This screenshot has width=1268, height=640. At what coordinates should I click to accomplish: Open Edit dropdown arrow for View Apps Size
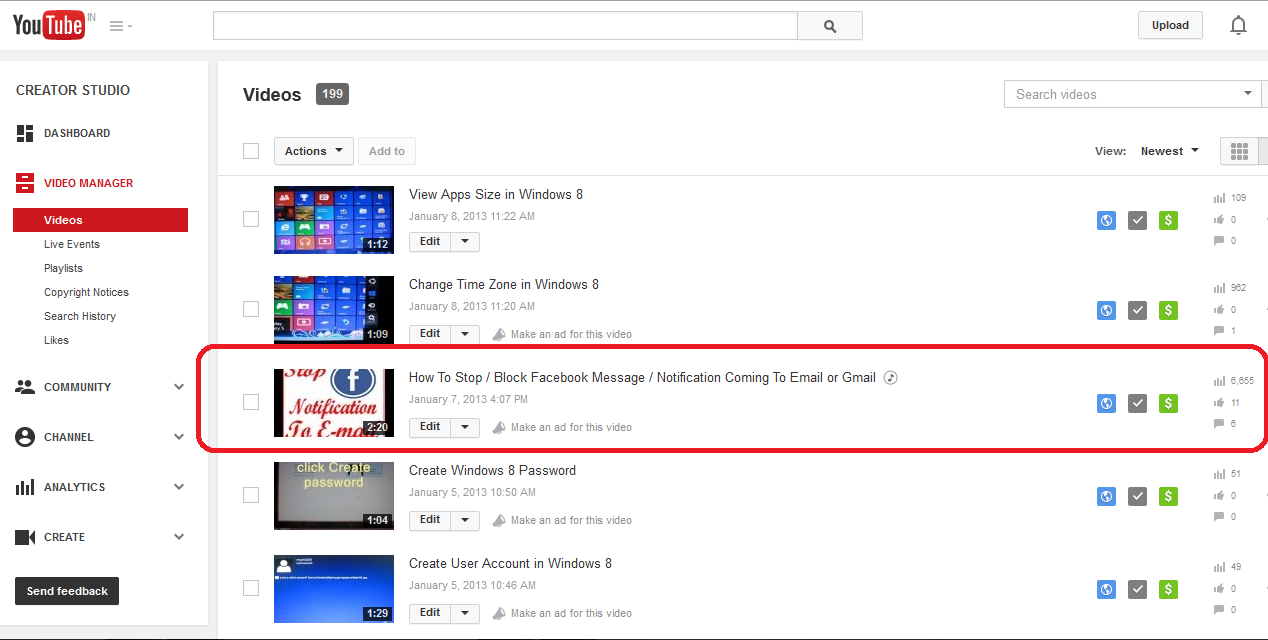[x=465, y=242]
